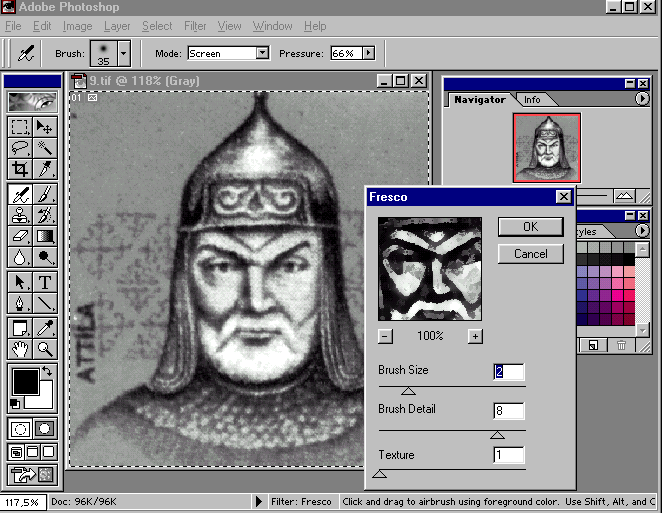The width and height of the screenshot is (662, 513).
Task: Click the white background color swatch
Action: click(x=44, y=401)
